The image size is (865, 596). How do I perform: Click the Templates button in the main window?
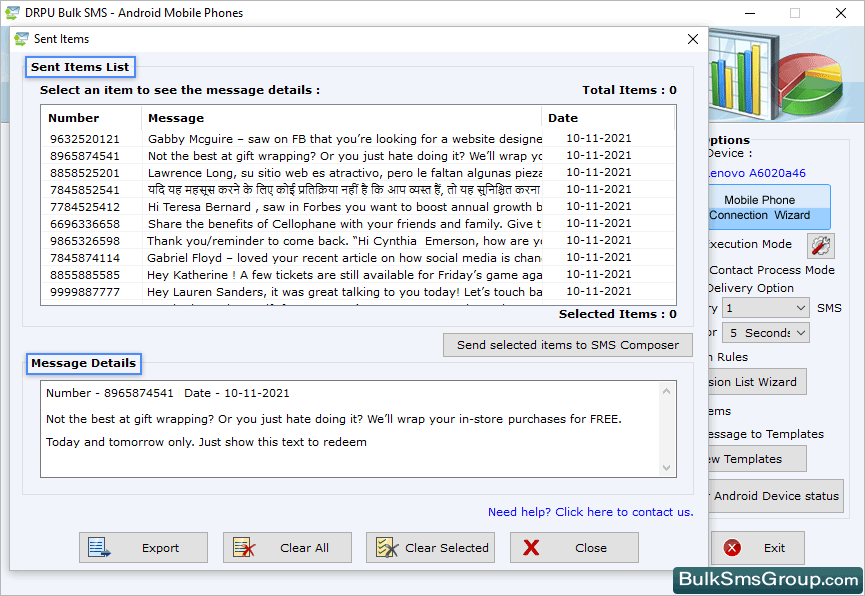tap(757, 459)
